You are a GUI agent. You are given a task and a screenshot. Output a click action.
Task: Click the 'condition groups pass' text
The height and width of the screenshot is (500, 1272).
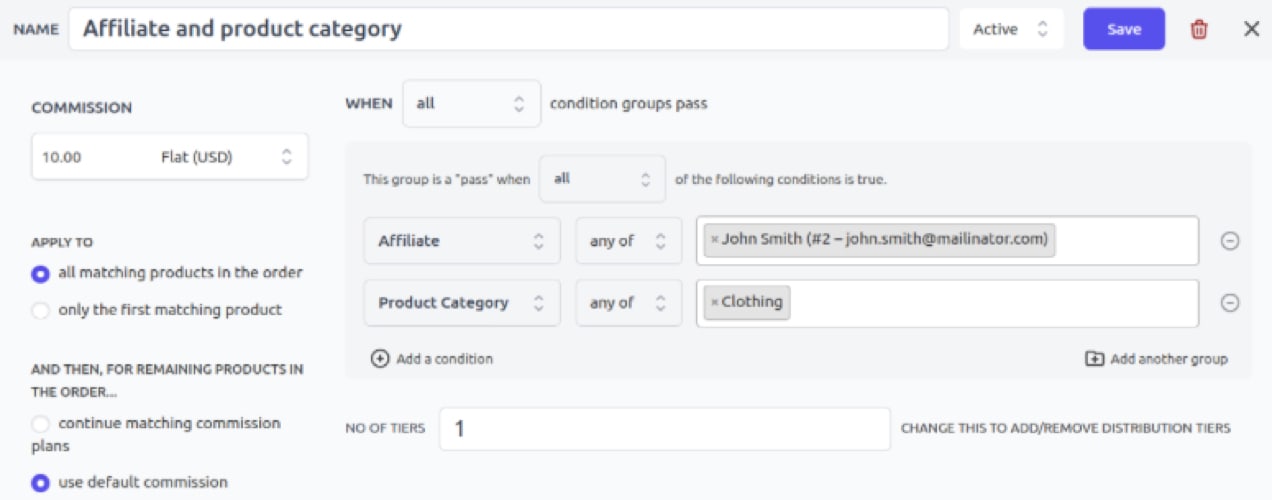(629, 103)
